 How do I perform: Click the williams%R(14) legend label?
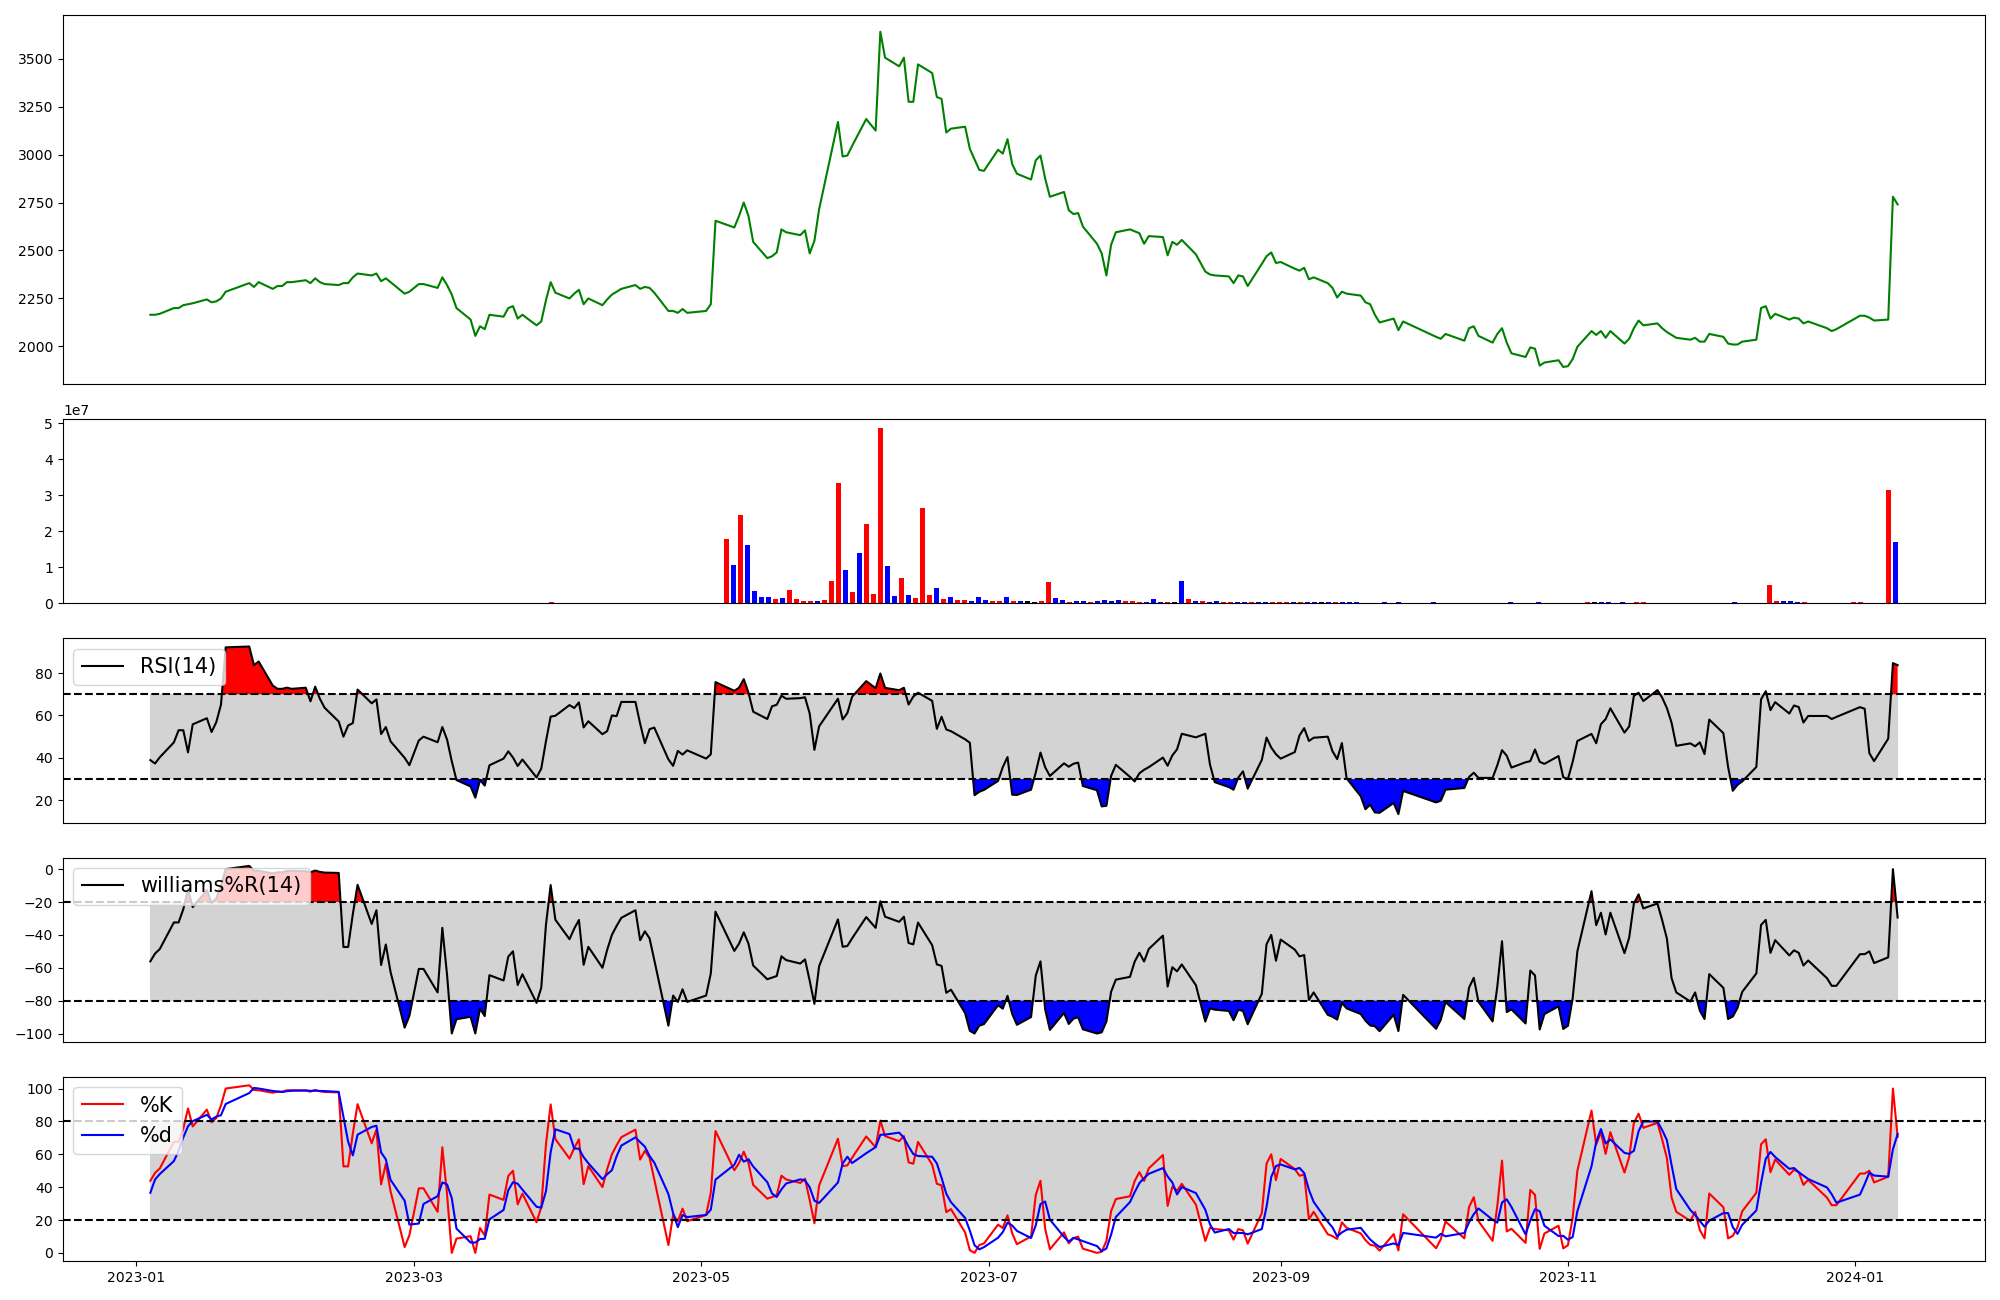point(220,885)
